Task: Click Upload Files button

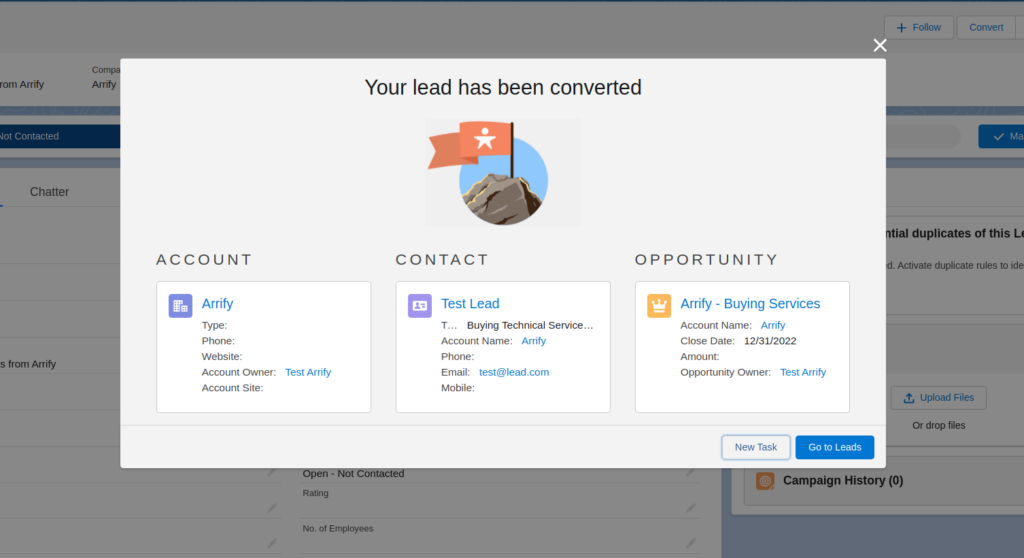Action: [x=938, y=397]
